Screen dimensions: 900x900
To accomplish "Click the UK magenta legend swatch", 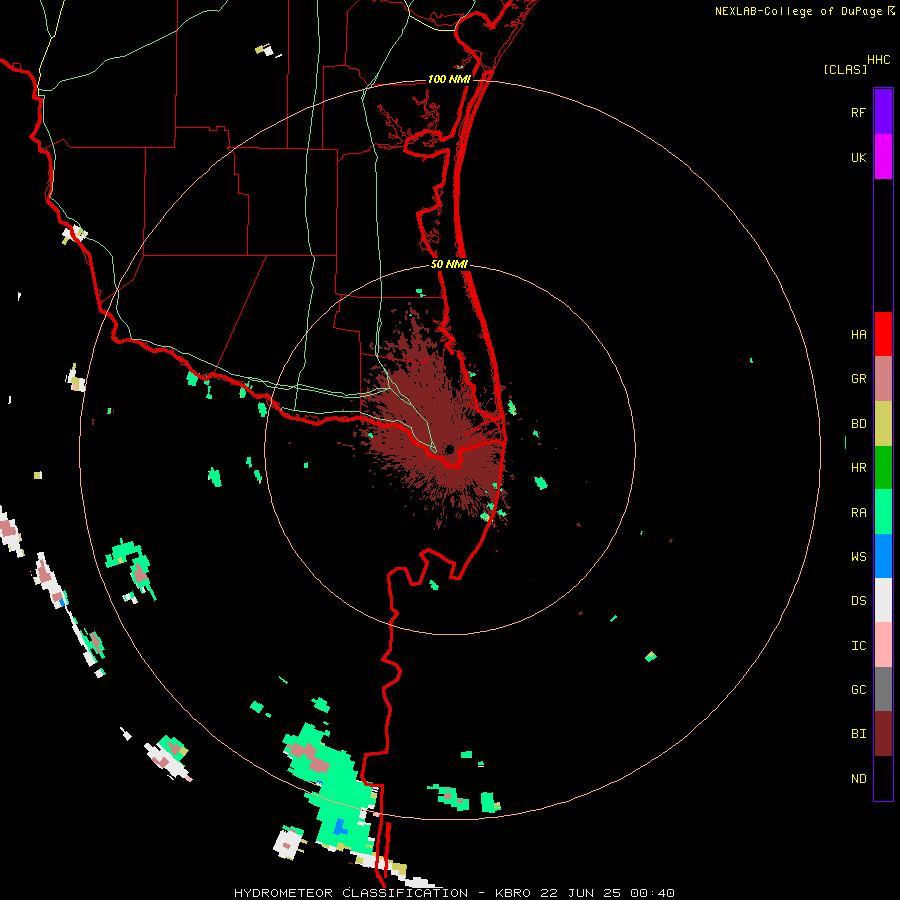I will (883, 157).
